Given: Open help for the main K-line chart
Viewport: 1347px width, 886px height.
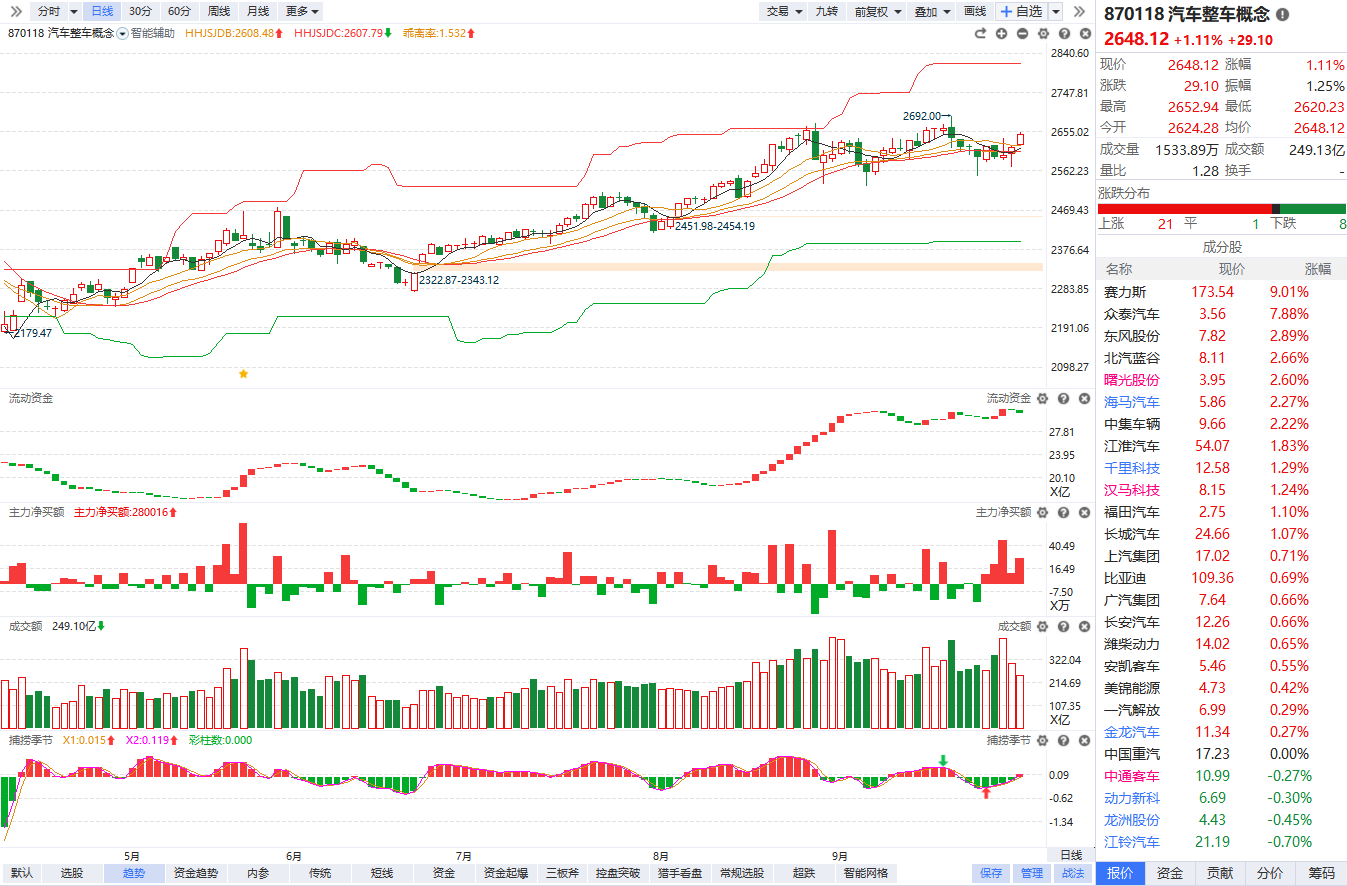Looking at the screenshot, I should (1063, 33).
